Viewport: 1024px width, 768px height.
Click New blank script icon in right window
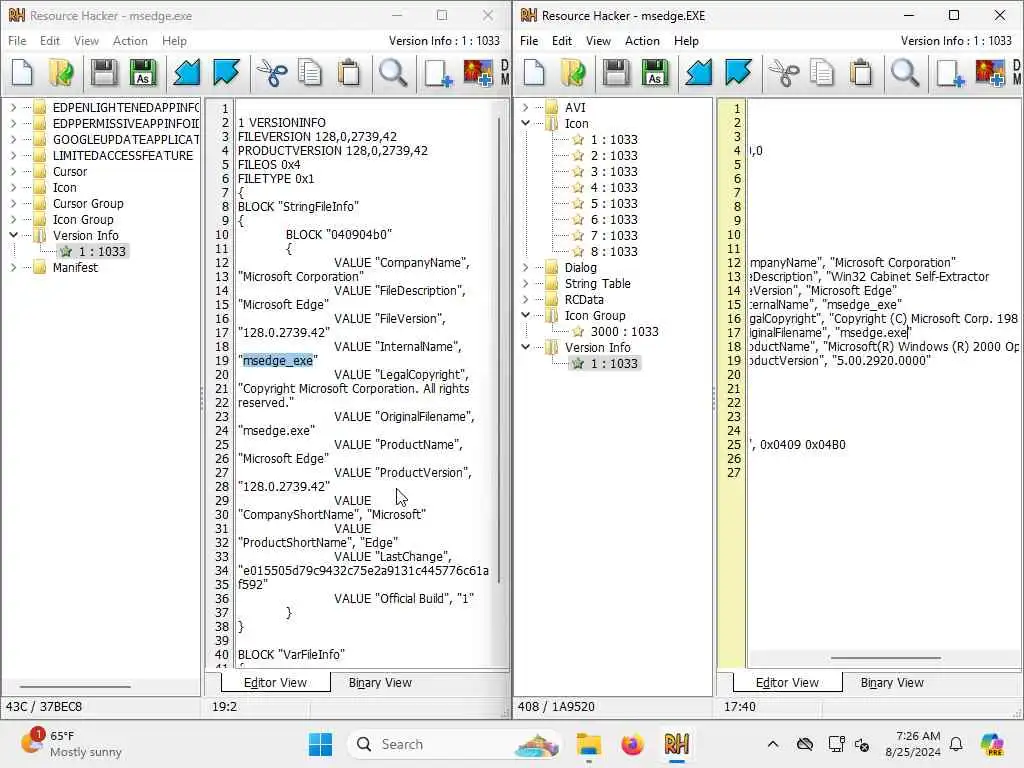(x=534, y=72)
